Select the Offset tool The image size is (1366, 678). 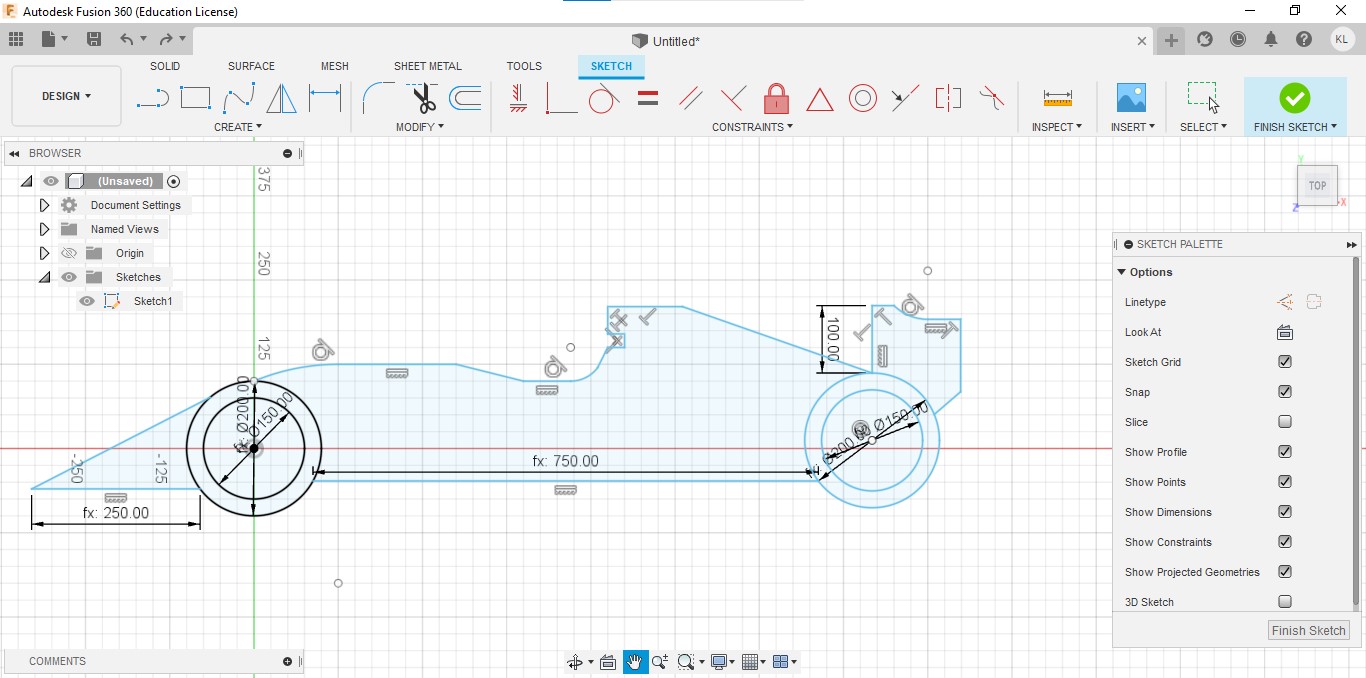(466, 98)
